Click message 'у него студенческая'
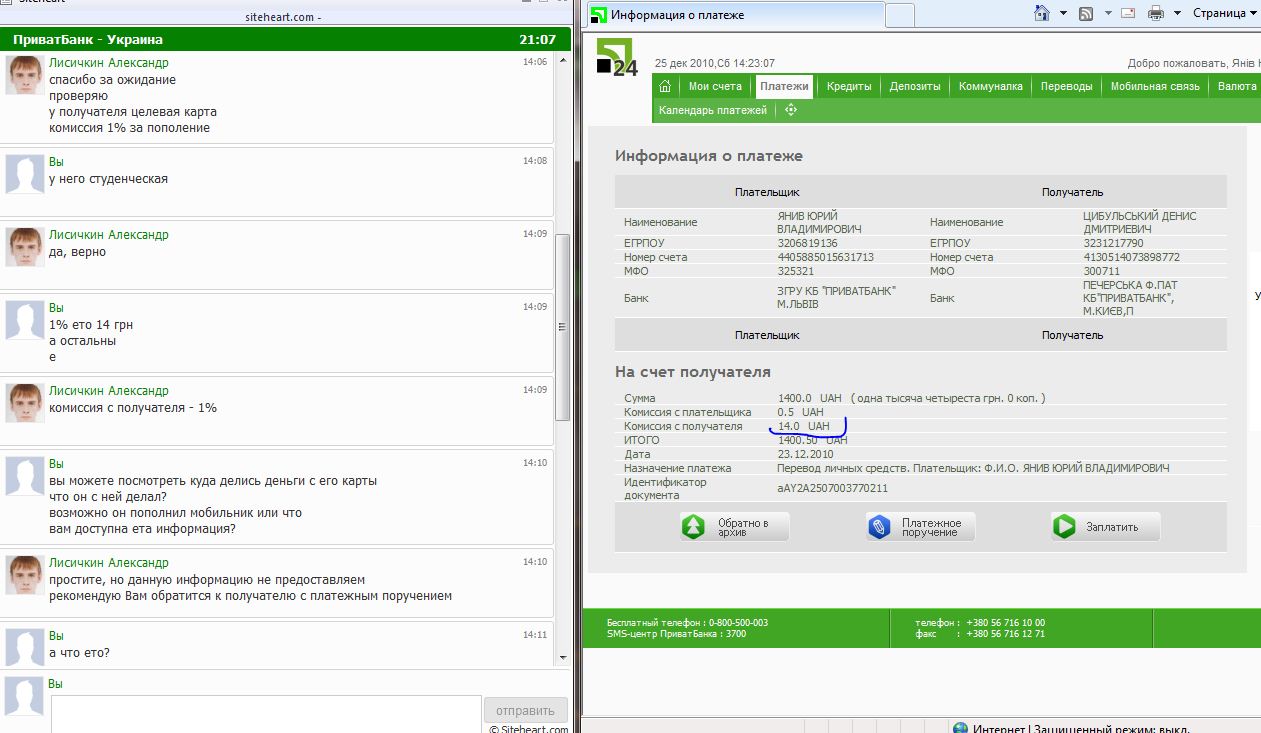Image resolution: width=1261 pixels, height=733 pixels. [108, 179]
